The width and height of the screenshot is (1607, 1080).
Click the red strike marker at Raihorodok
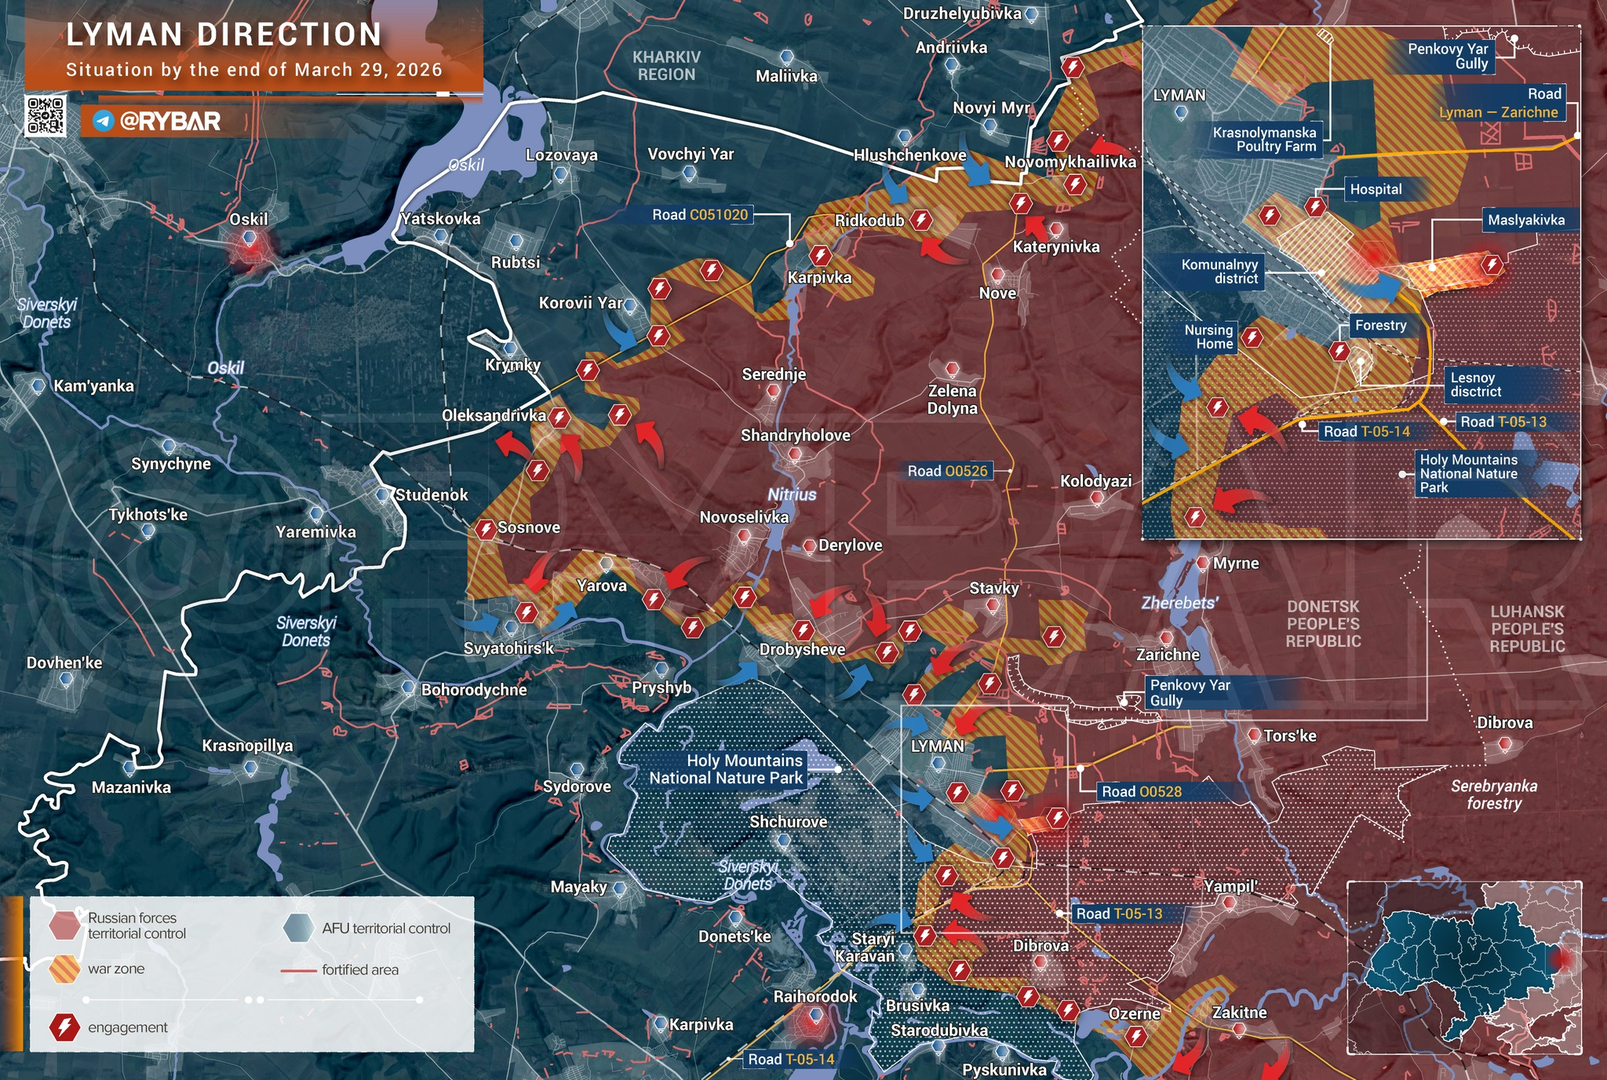(814, 1018)
